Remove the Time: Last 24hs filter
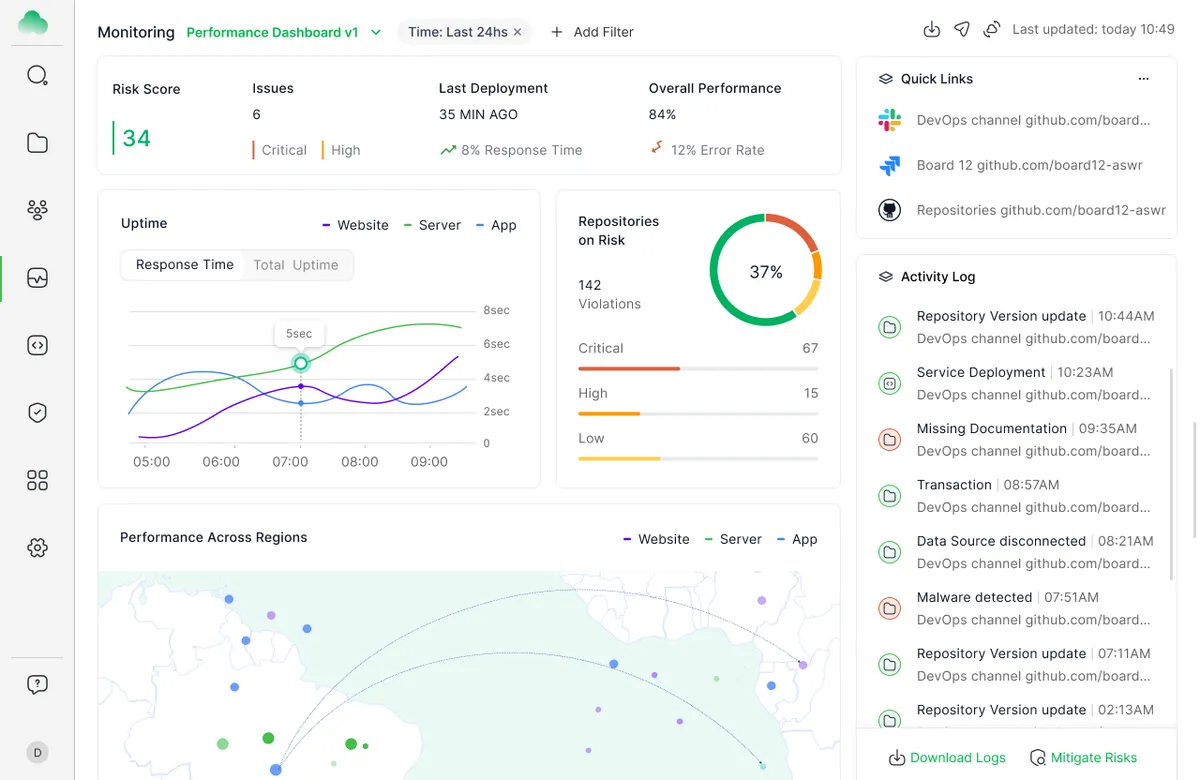The height and width of the screenshot is (780, 1200). 518,32
